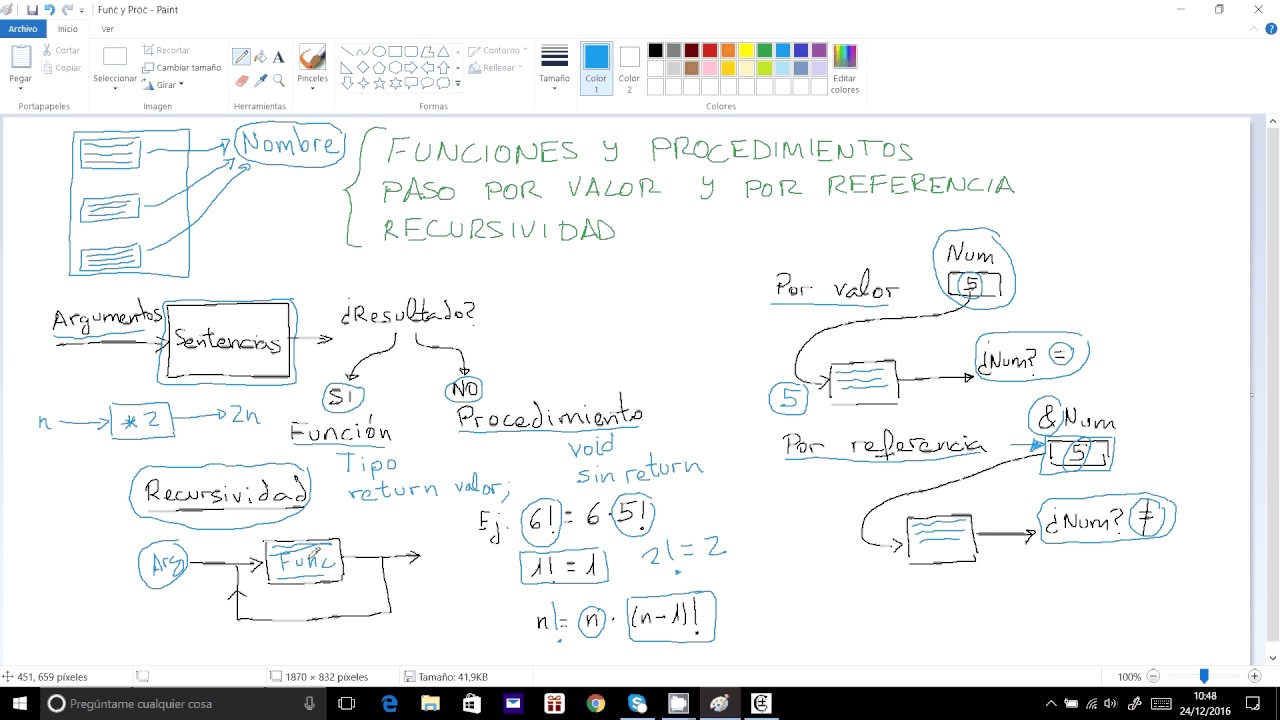Choose the Curve shape
Image resolution: width=1280 pixels, height=720 pixels.
pos(363,51)
